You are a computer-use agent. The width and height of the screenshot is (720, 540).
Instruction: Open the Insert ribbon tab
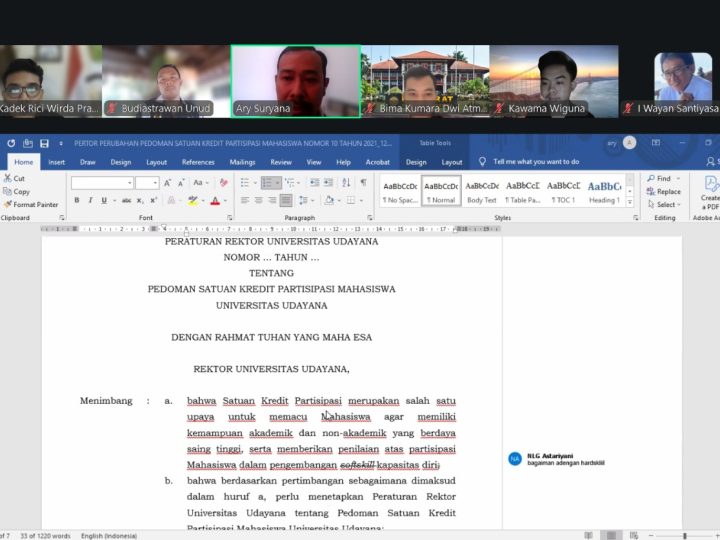pos(56,162)
